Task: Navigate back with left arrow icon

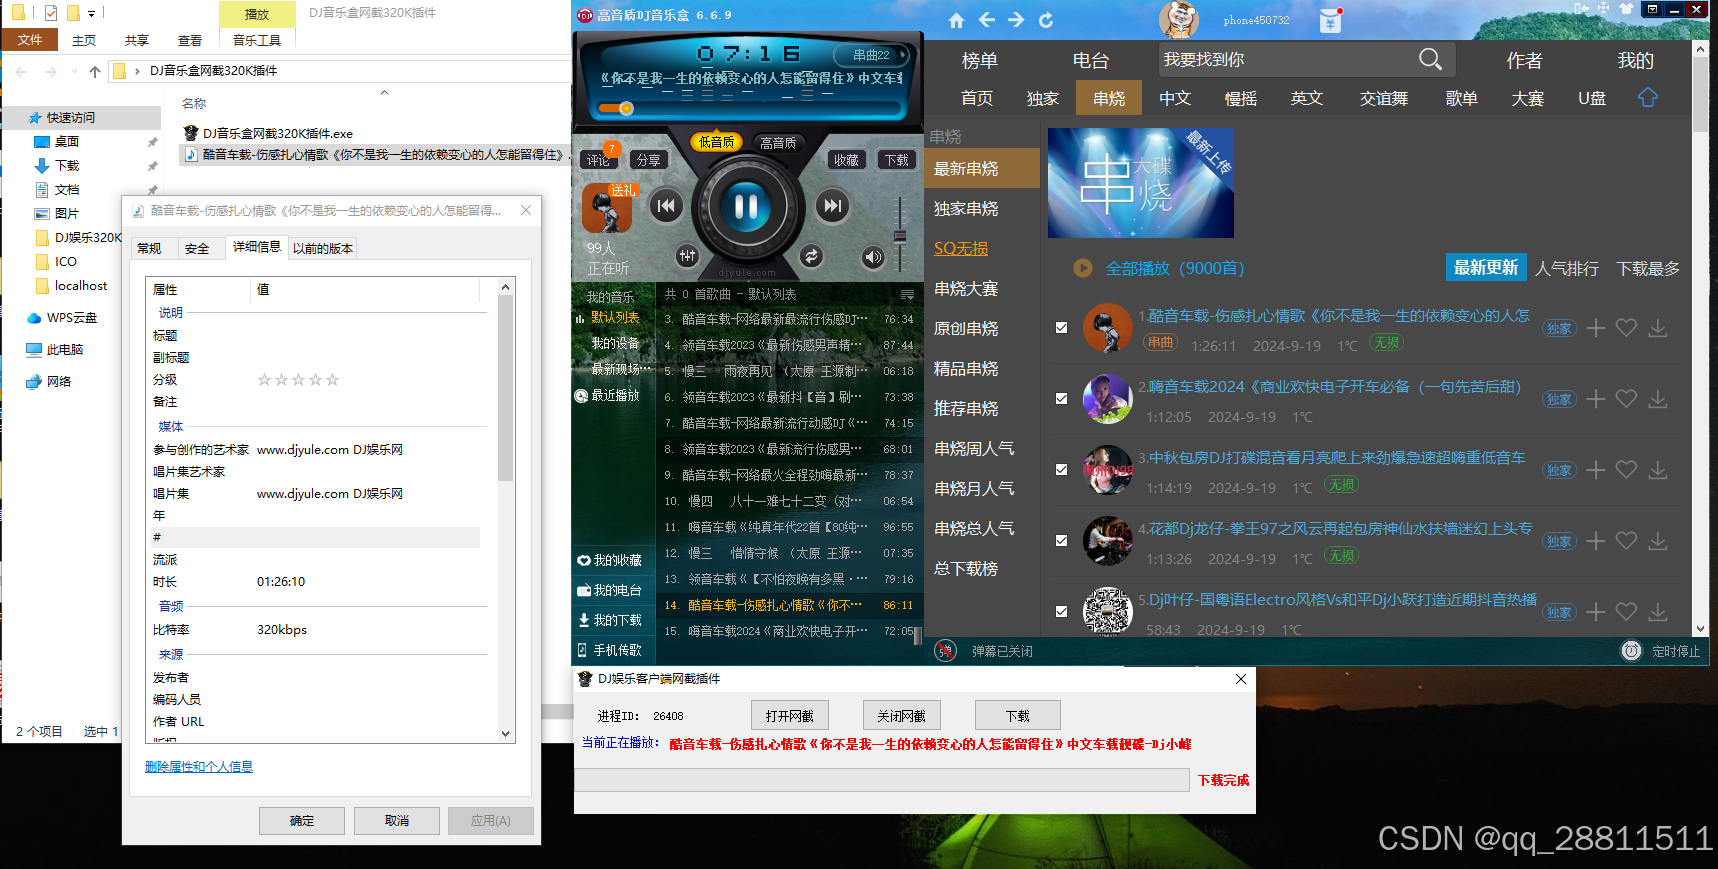Action: [987, 20]
